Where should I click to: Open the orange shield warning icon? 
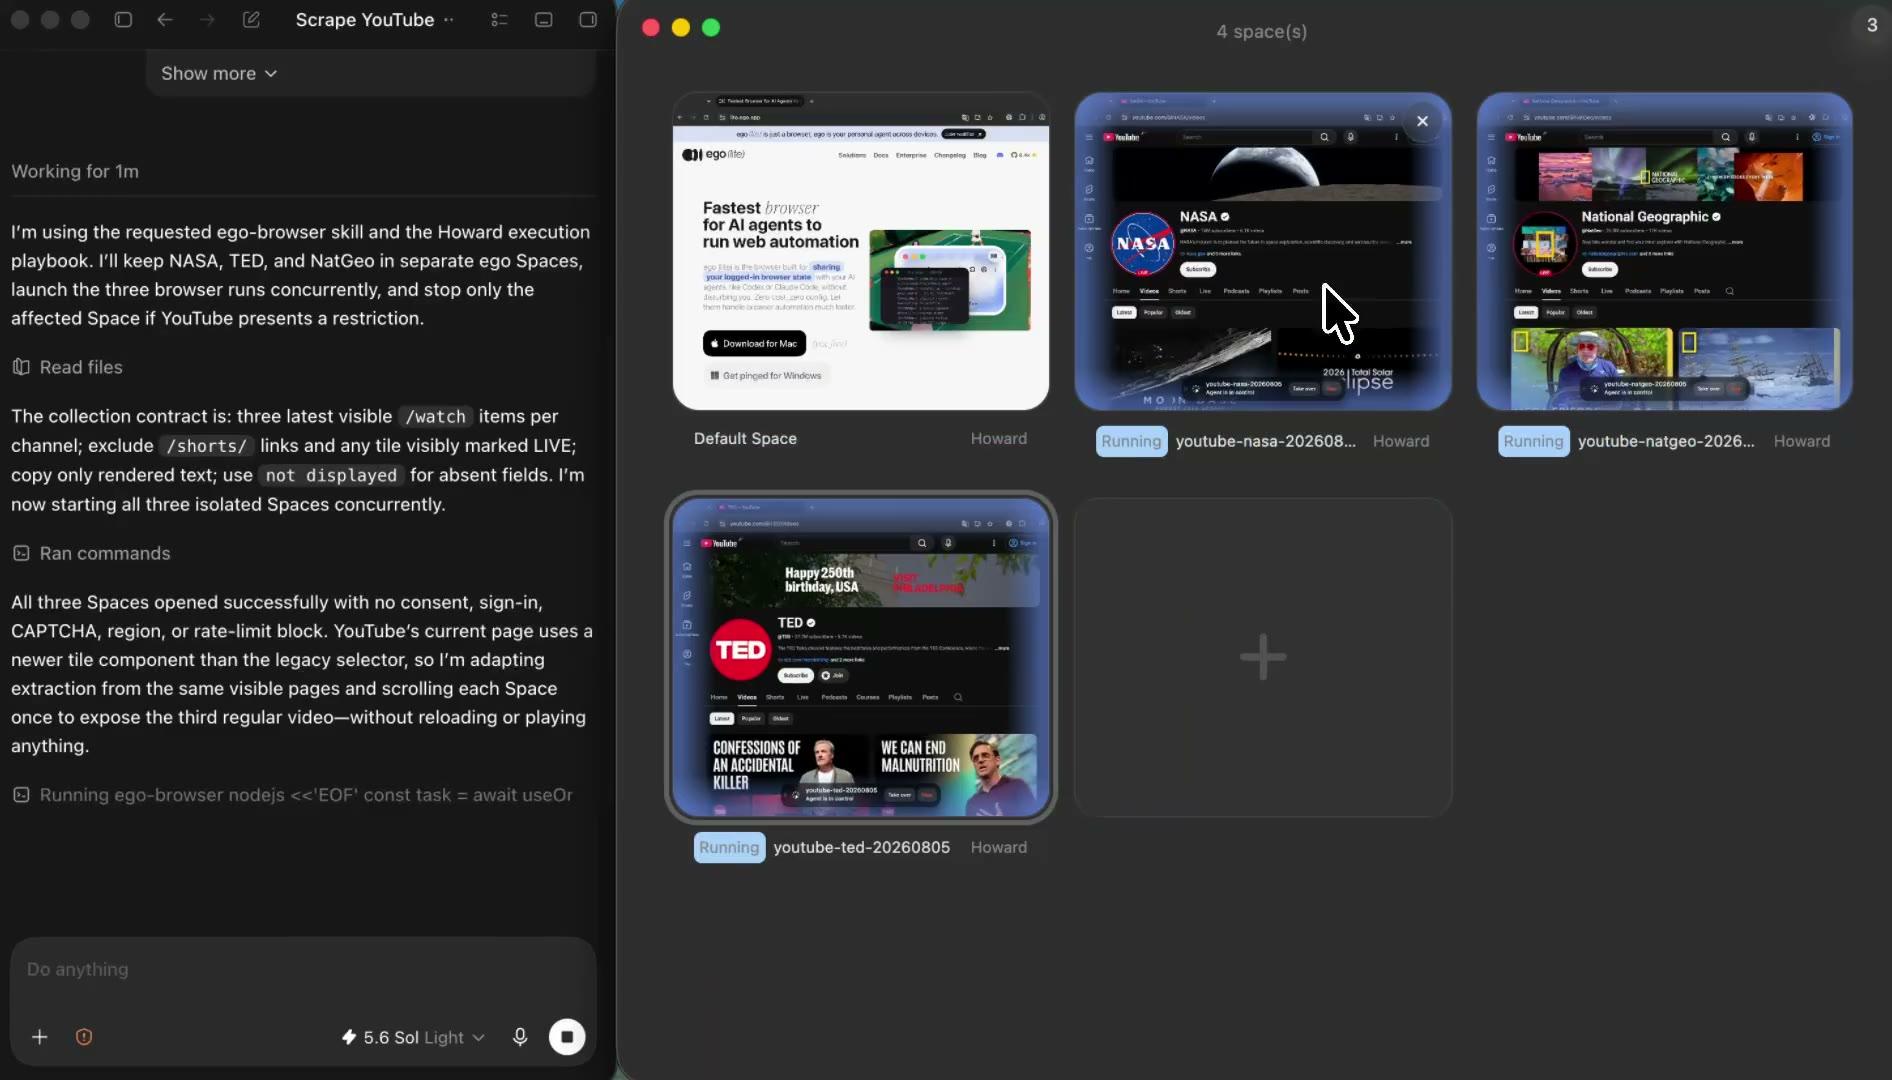pos(84,1037)
